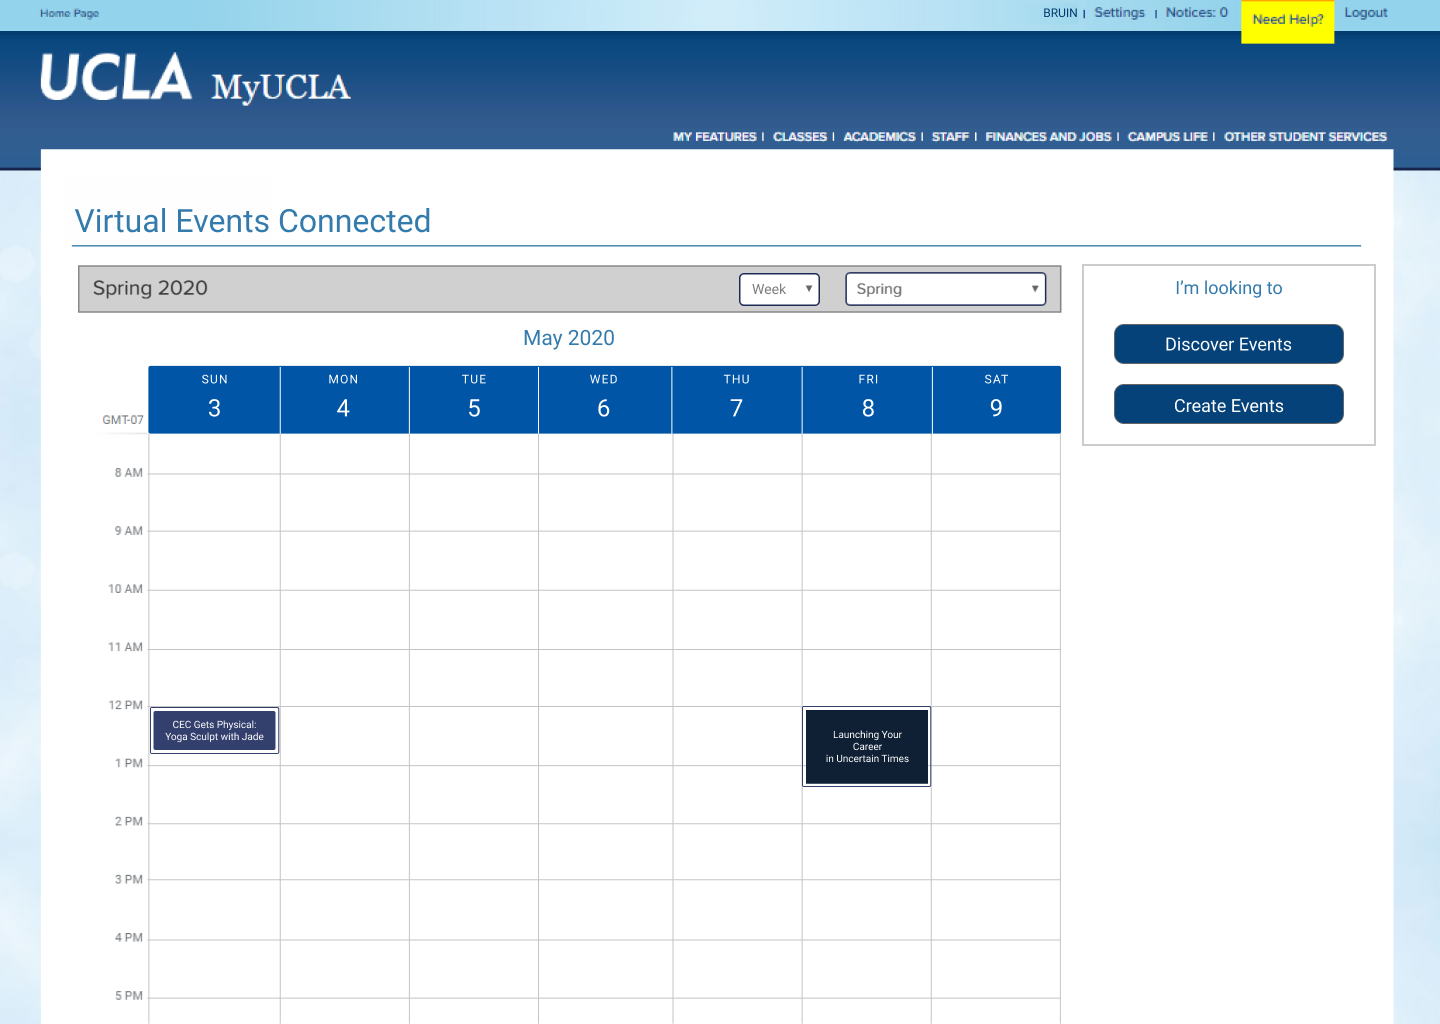Select the WED 6 day header
The image size is (1440, 1024).
coord(604,400)
